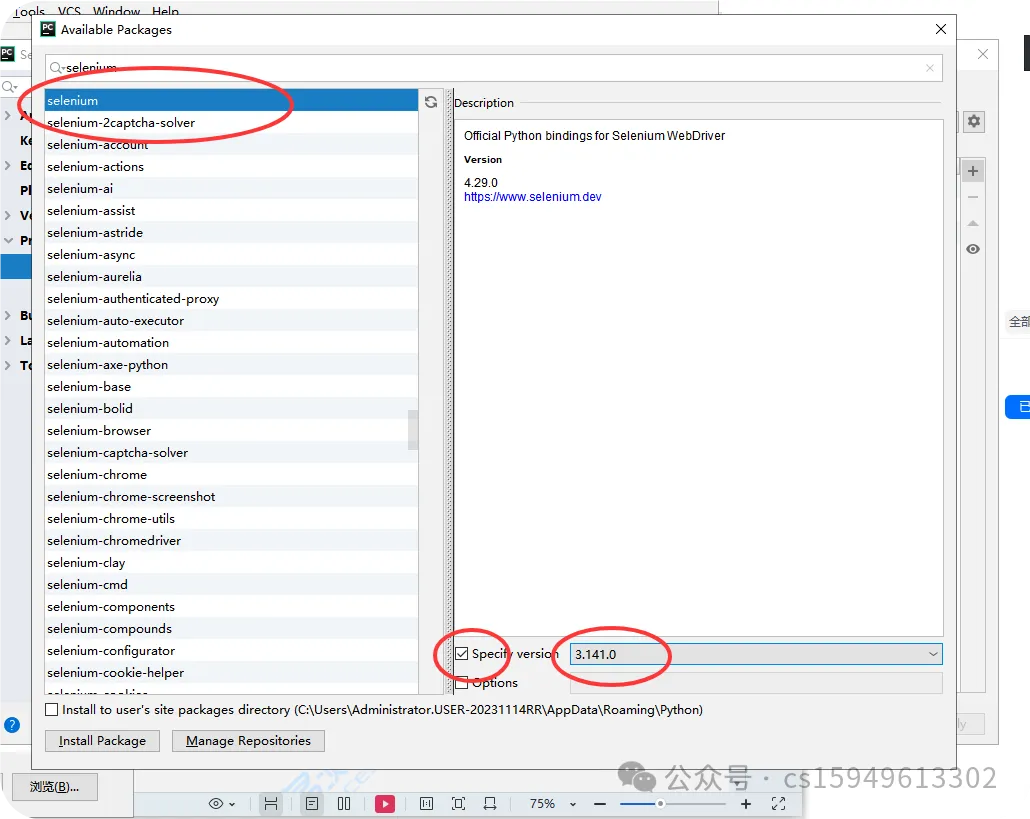Screen dimensions: 1030x819
Task: Select selenium-chrome-screenshot in the list
Action: point(231,497)
